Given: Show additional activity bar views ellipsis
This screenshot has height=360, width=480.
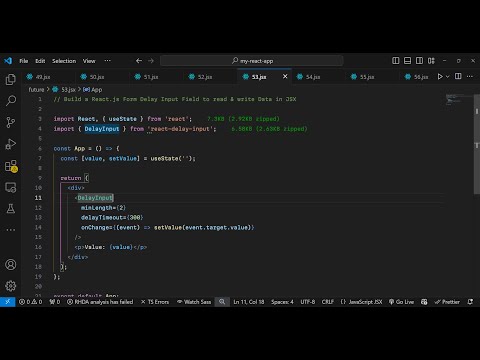Looking at the screenshot, I should [x=11, y=230].
